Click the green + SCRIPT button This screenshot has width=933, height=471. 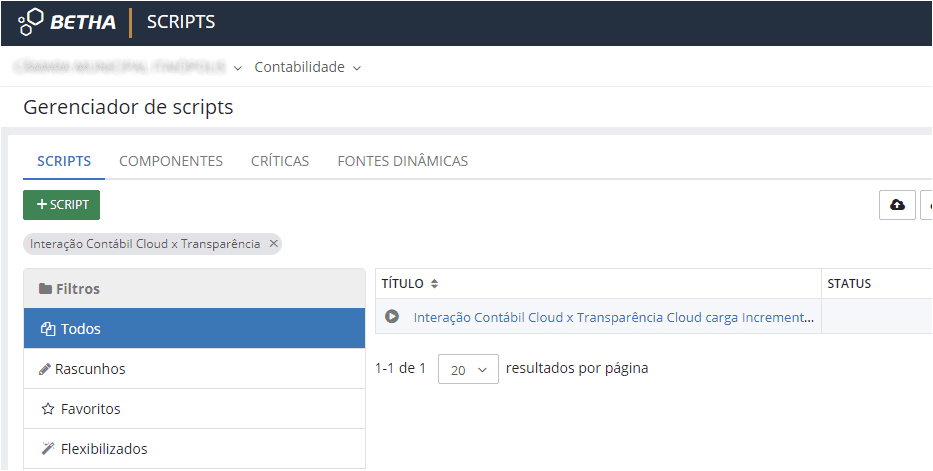62,205
